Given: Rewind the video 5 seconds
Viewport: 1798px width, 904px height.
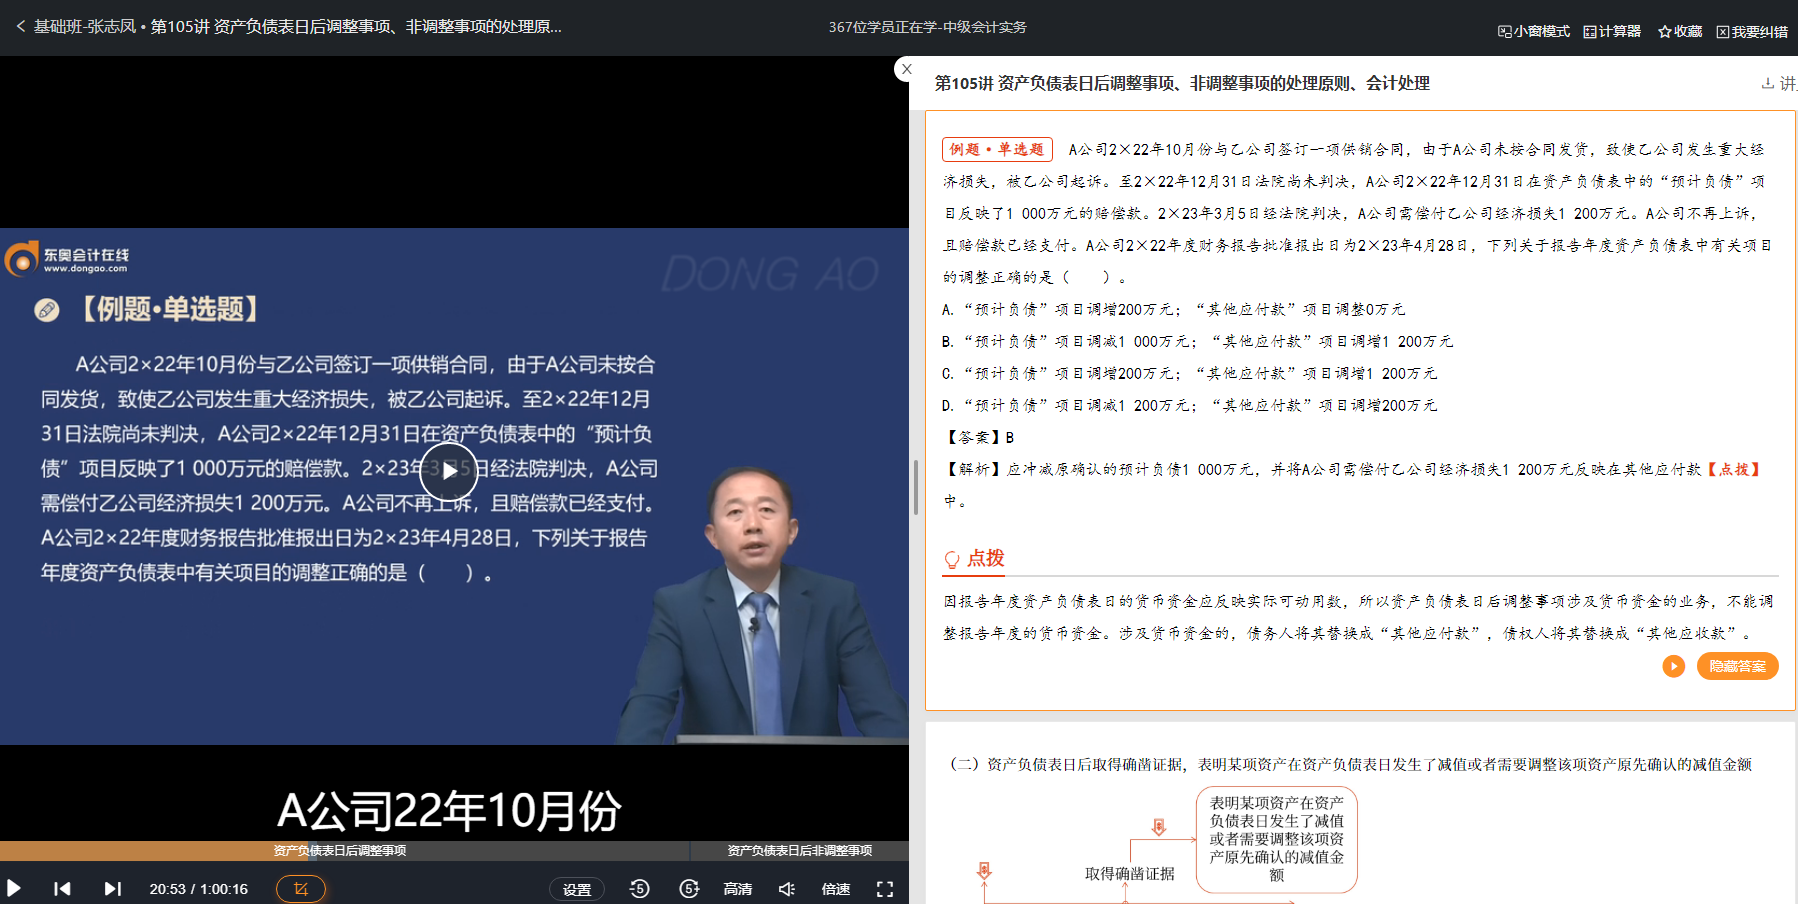Looking at the screenshot, I should [639, 888].
